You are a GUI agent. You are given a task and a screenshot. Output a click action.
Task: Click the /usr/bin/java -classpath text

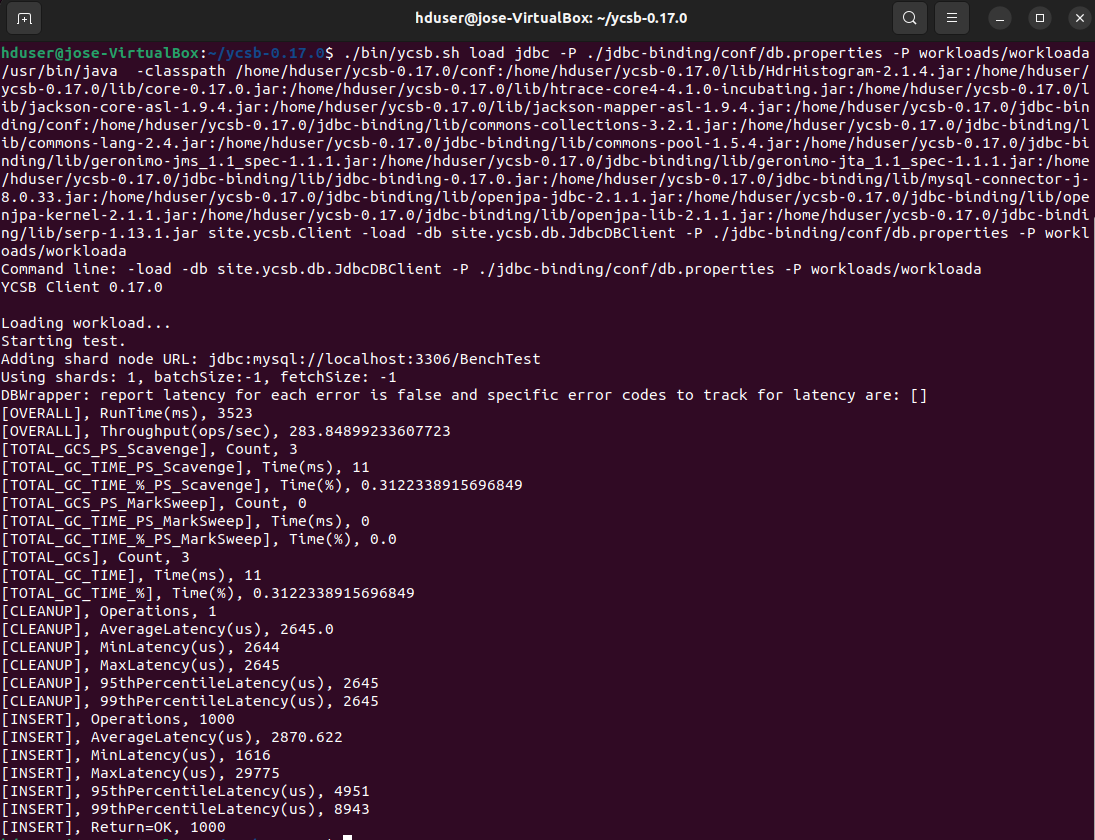(x=113, y=71)
